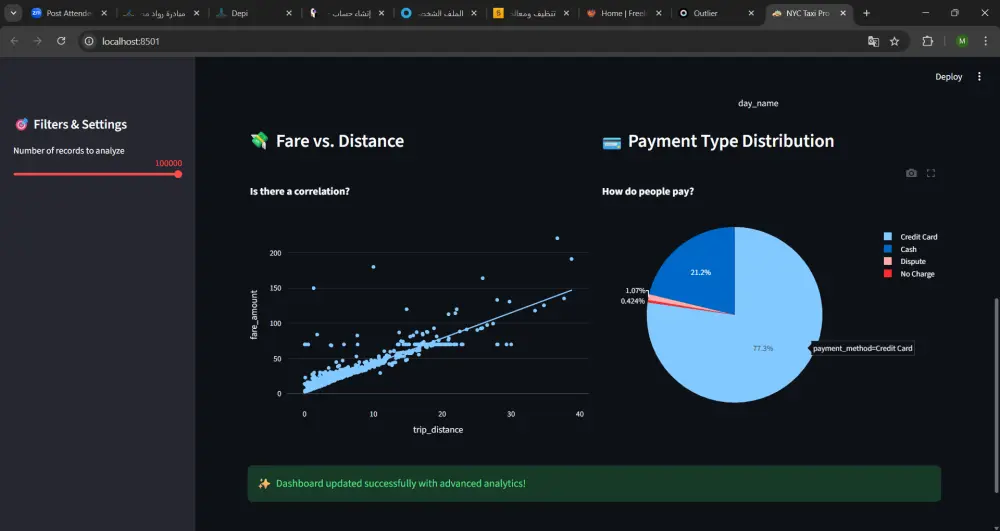The image size is (1000, 531).
Task: Toggle Credit Card legend entry
Action: click(x=910, y=236)
